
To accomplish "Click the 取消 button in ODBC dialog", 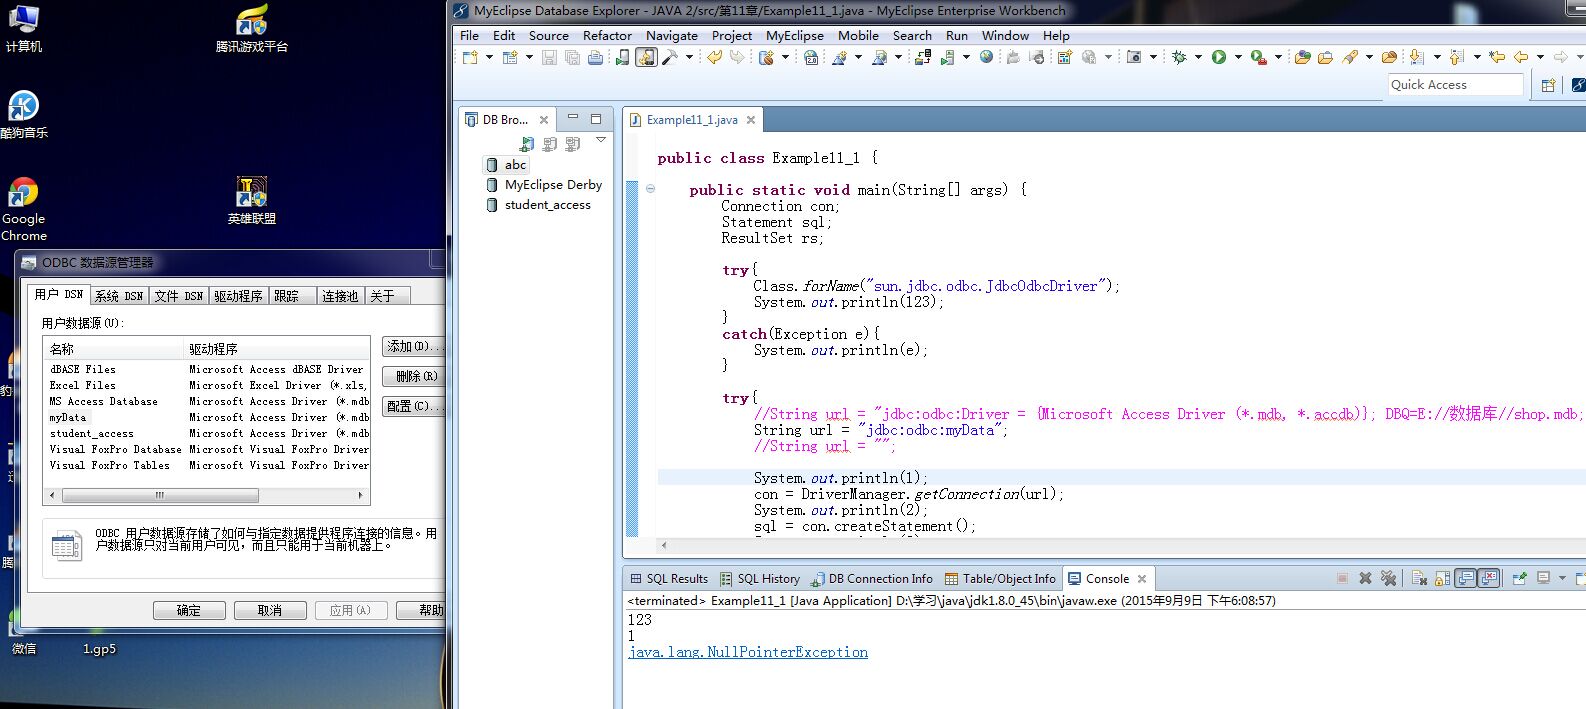I will coord(270,610).
